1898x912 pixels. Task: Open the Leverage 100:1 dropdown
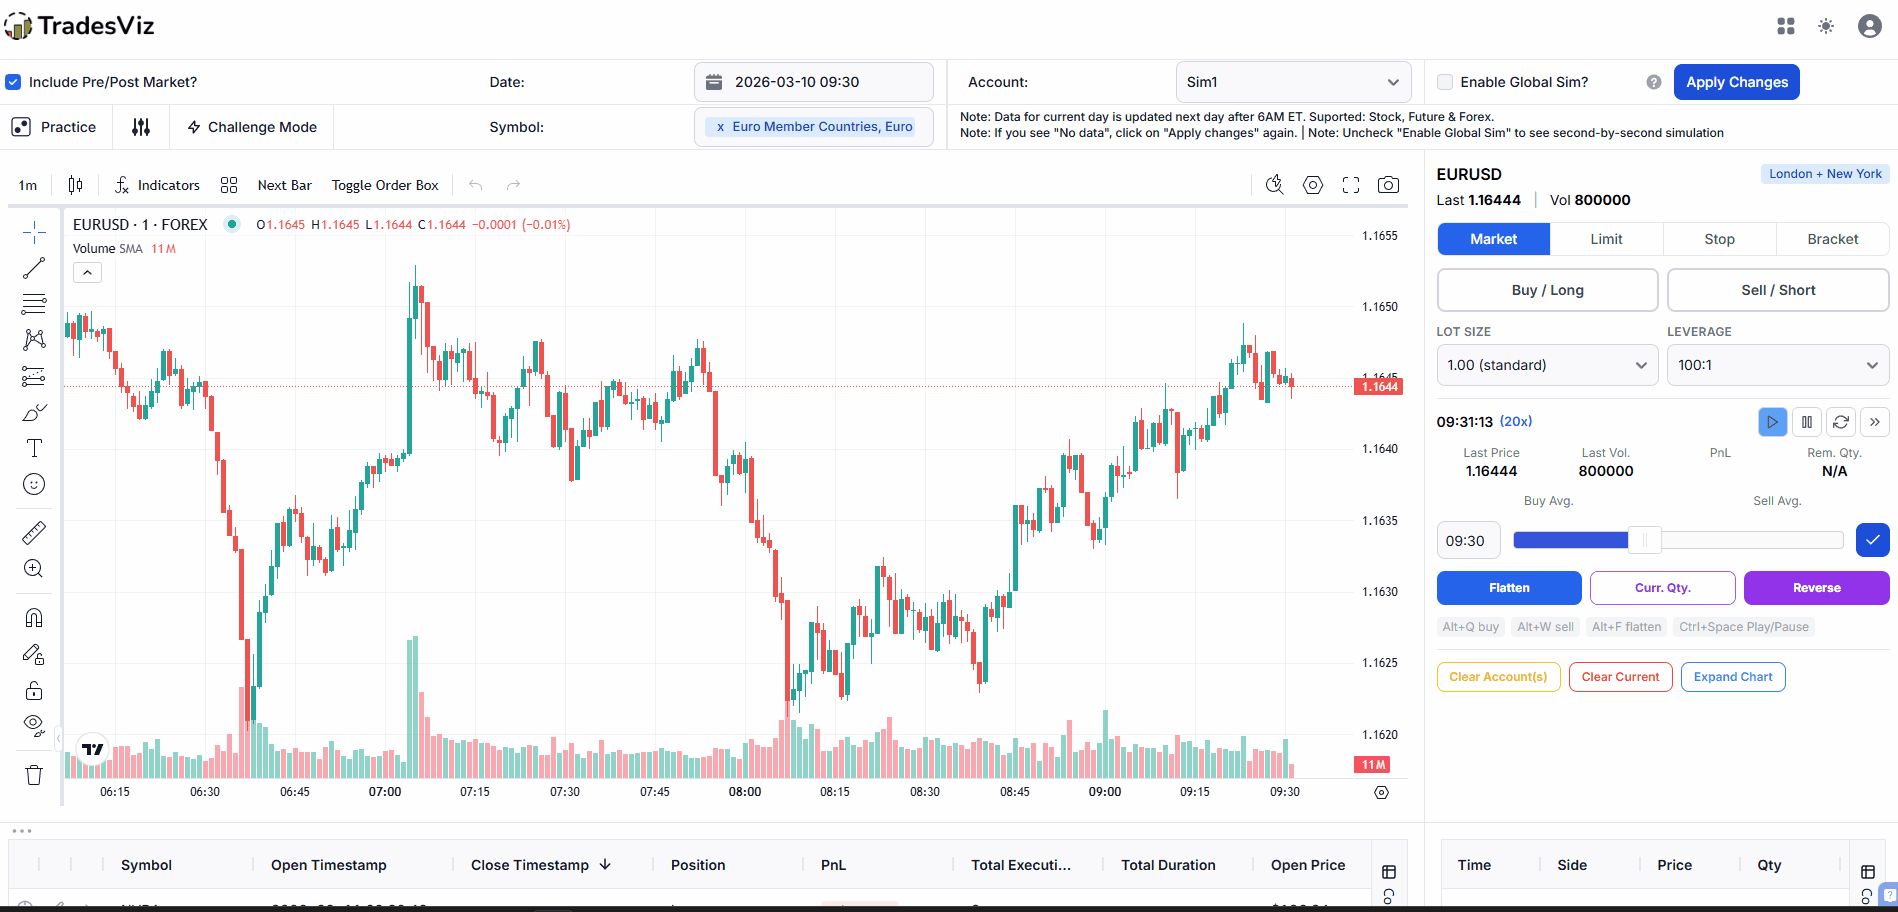pyautogui.click(x=1777, y=365)
